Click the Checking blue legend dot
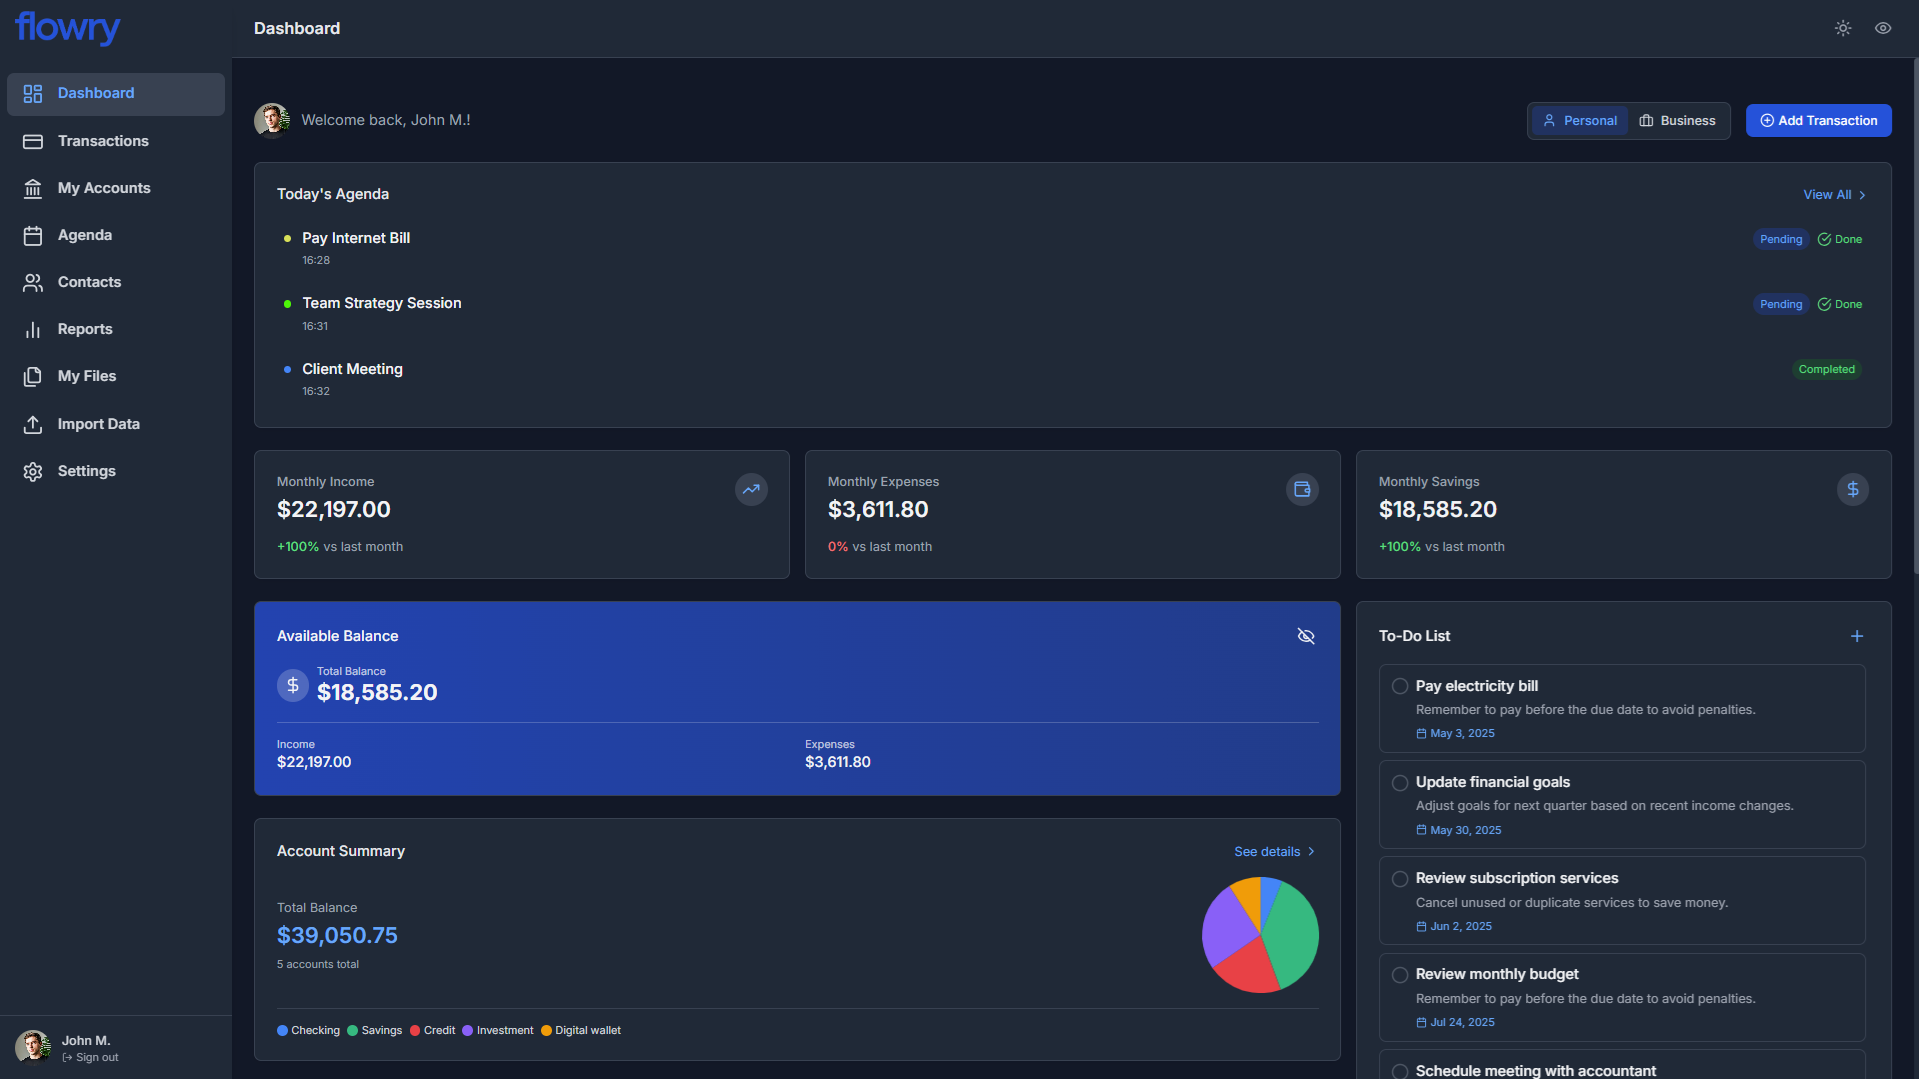 (x=283, y=1031)
